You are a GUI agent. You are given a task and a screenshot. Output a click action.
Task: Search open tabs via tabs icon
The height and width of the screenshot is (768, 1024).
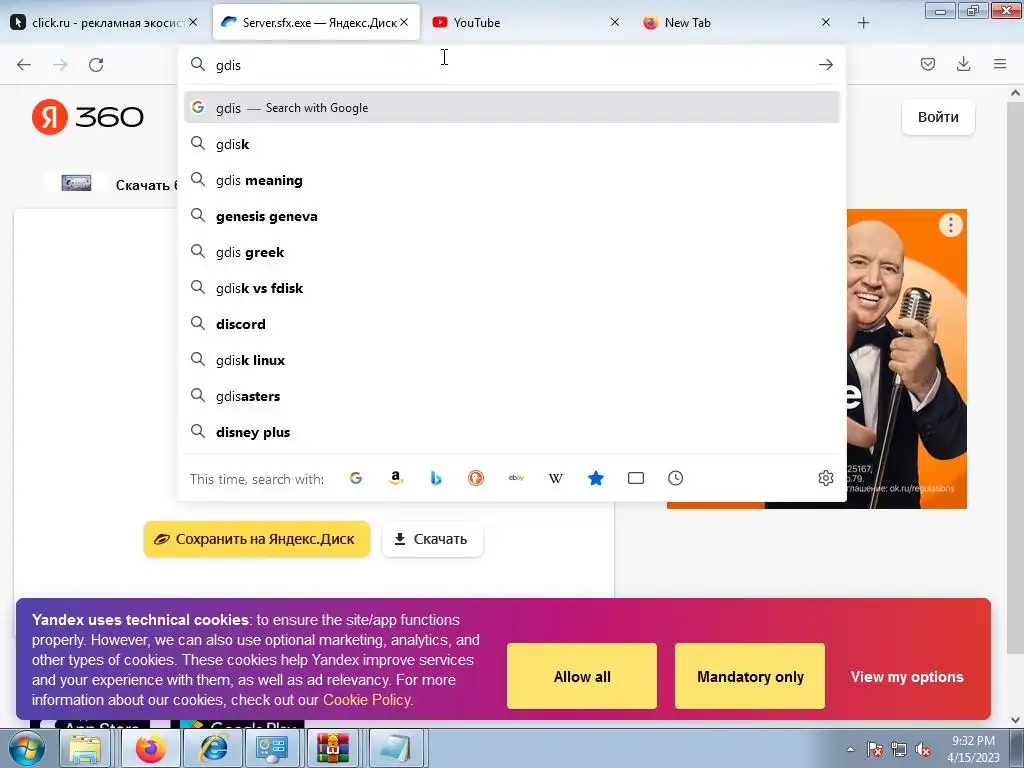pyautogui.click(x=635, y=478)
